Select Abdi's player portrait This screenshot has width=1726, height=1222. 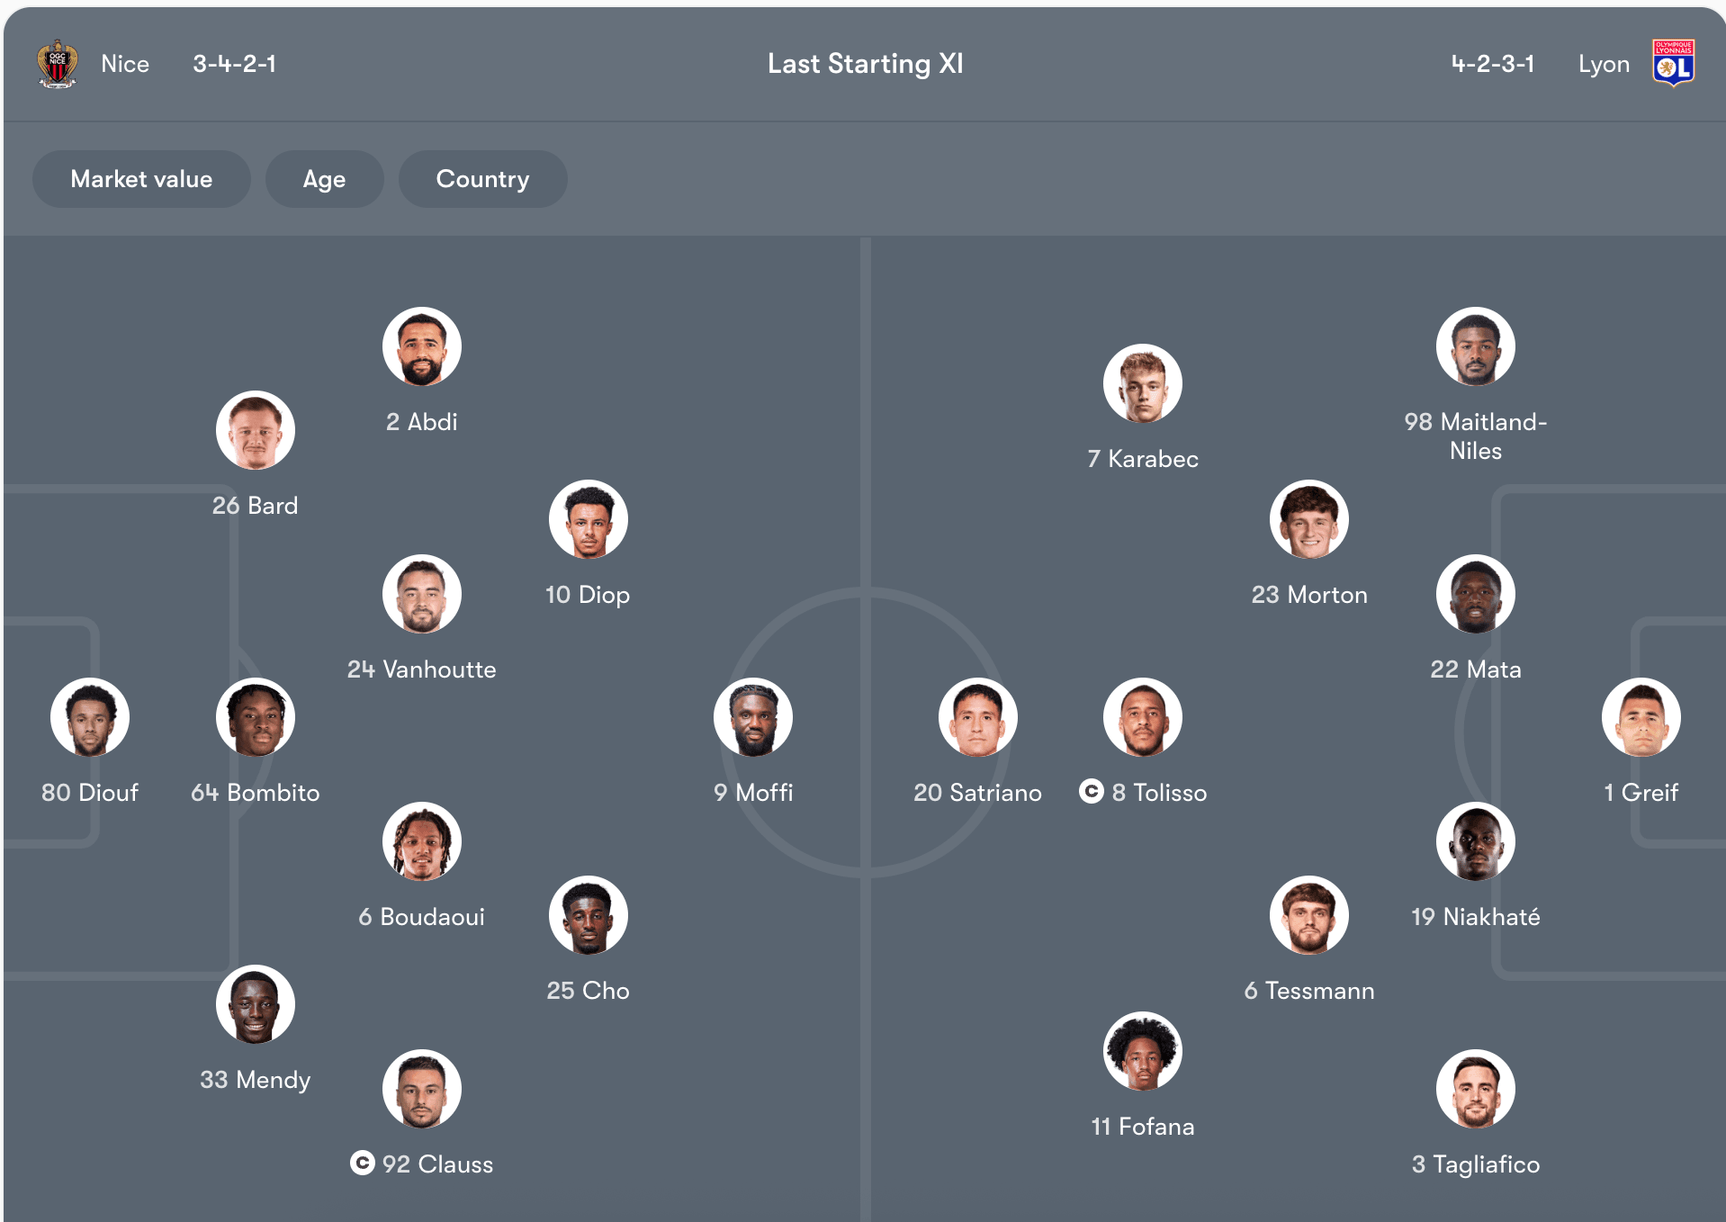421,347
